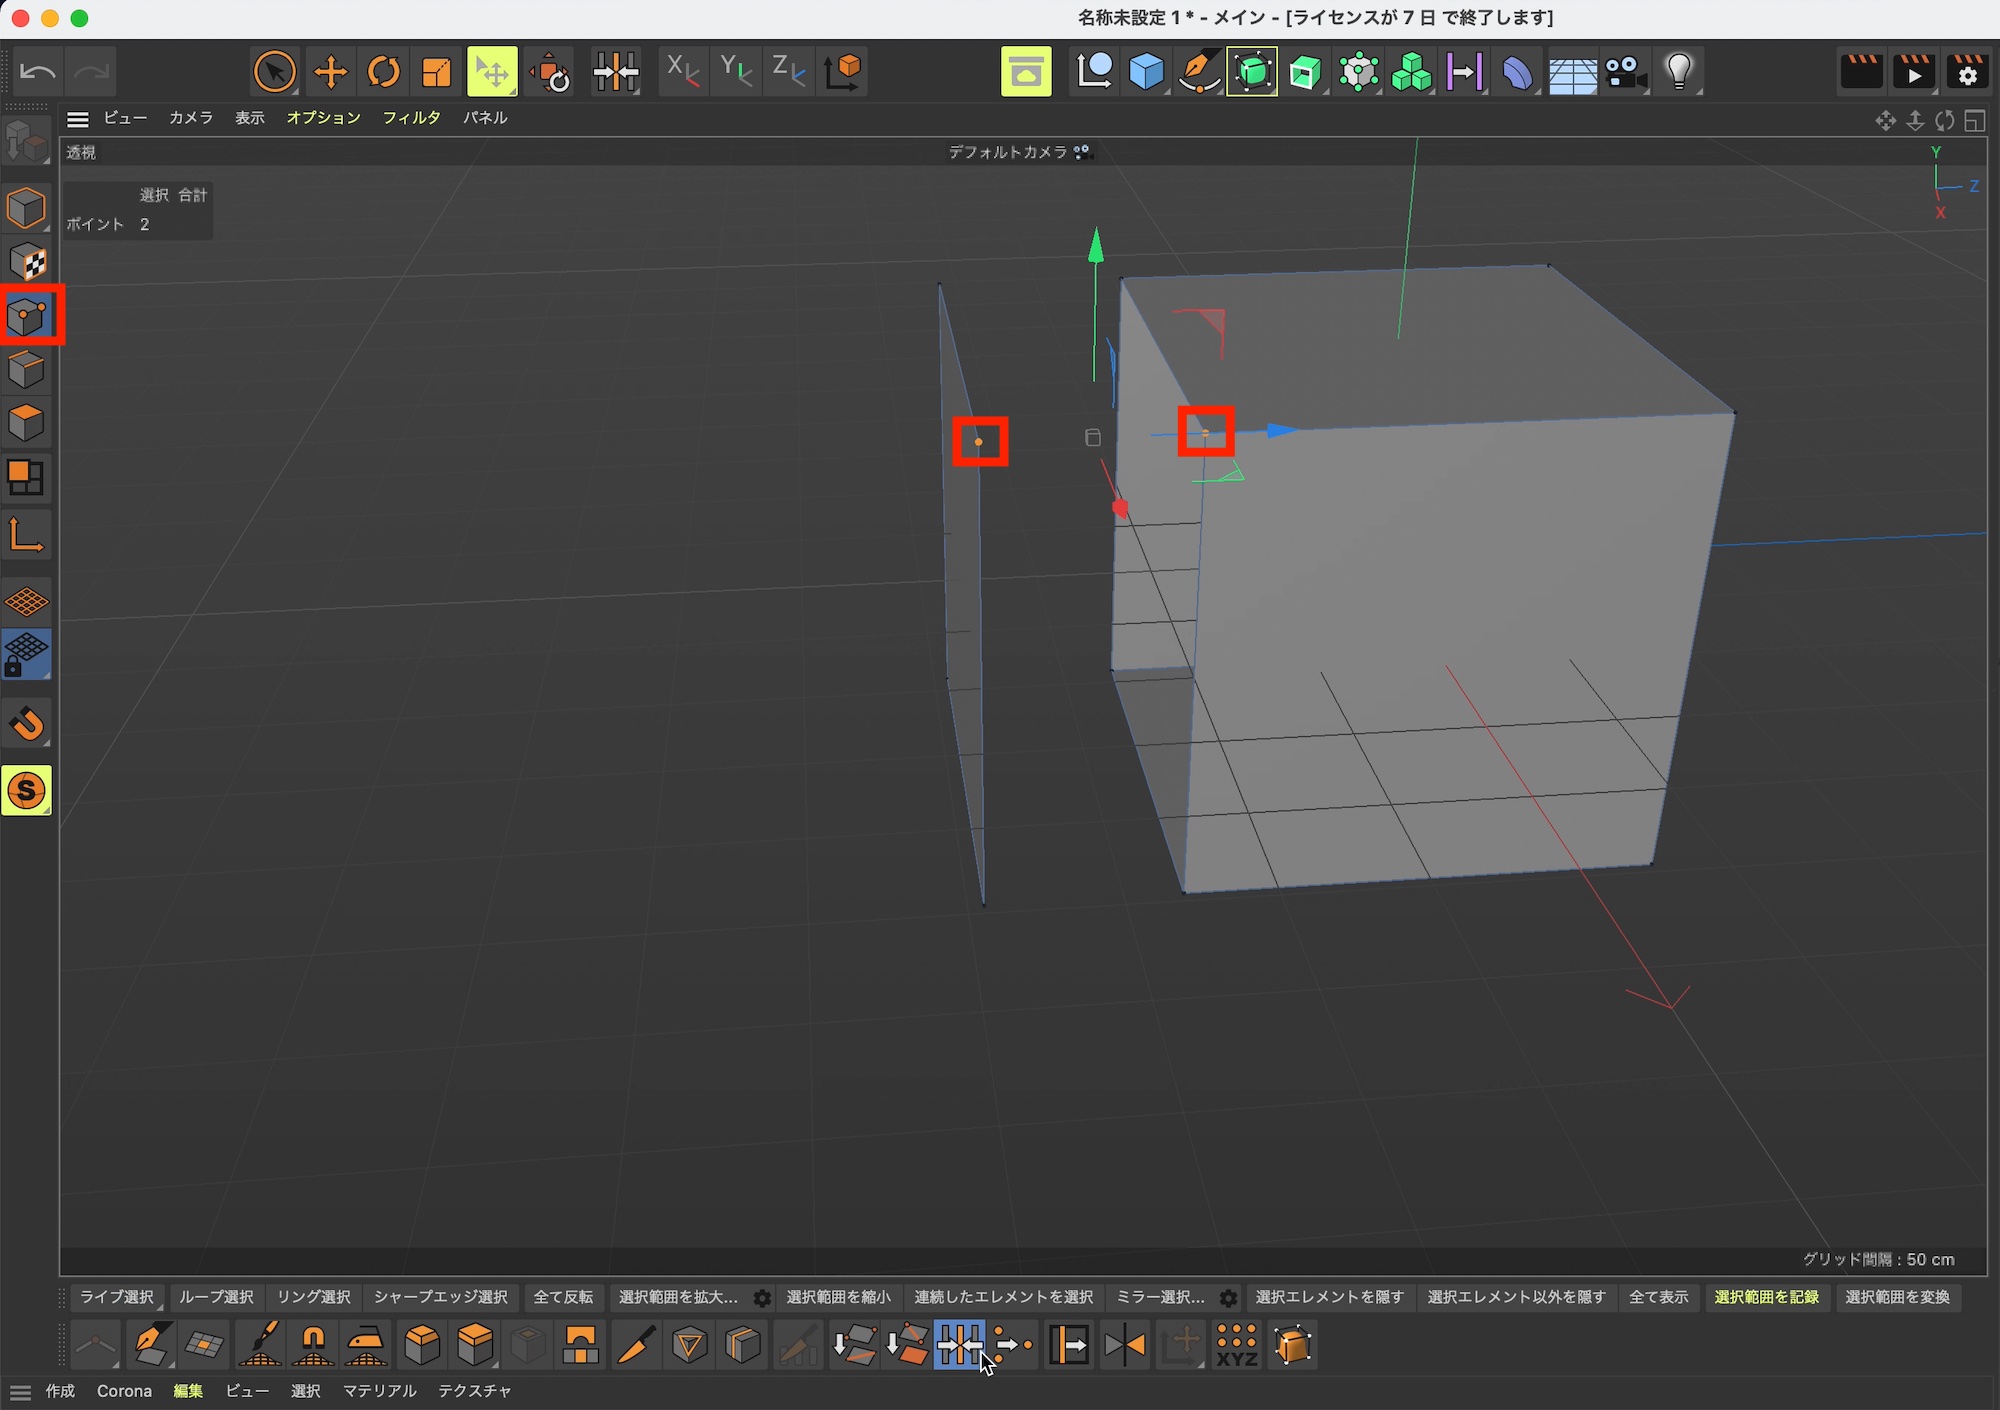The height and width of the screenshot is (1410, 2000).
Task: Open gear options beside ミラー選択
Action: click(x=1228, y=1298)
